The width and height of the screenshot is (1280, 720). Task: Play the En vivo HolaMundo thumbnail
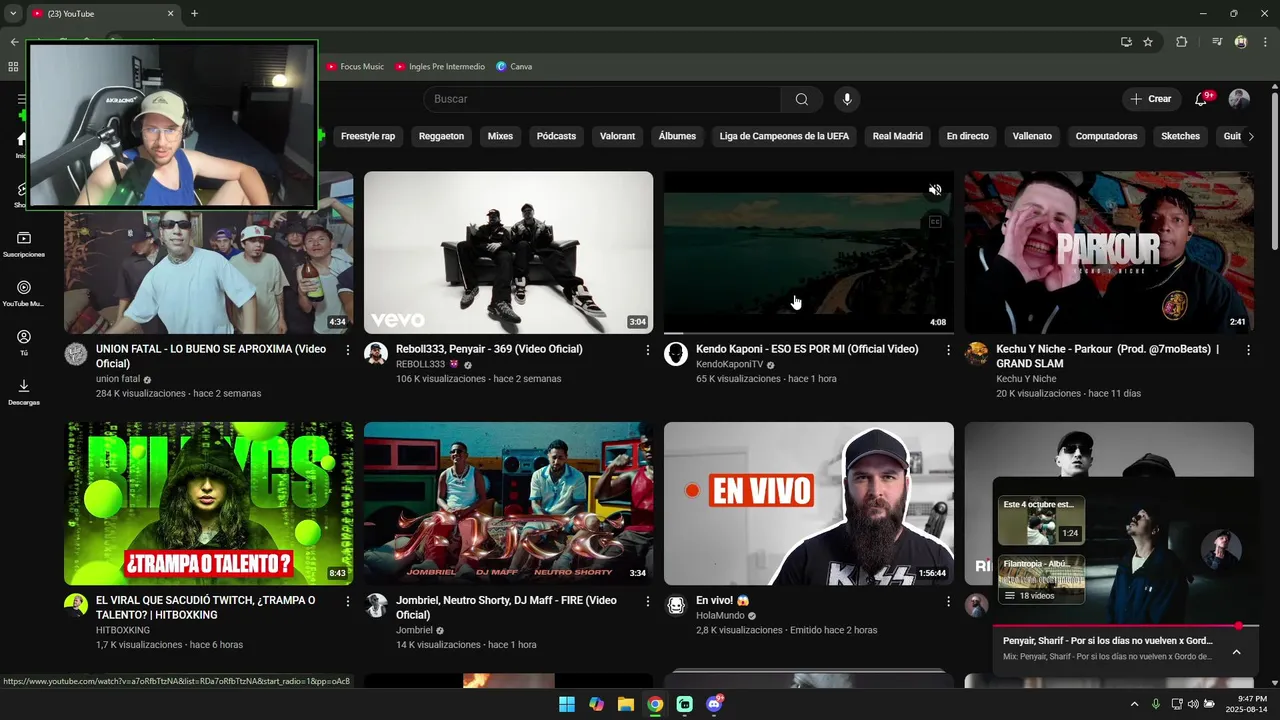click(809, 504)
